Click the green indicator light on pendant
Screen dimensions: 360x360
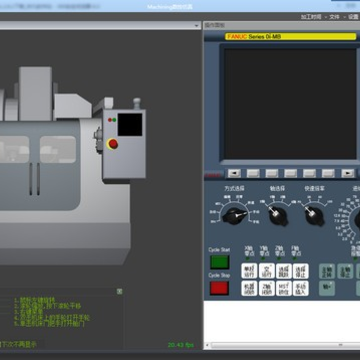[x=114, y=120]
